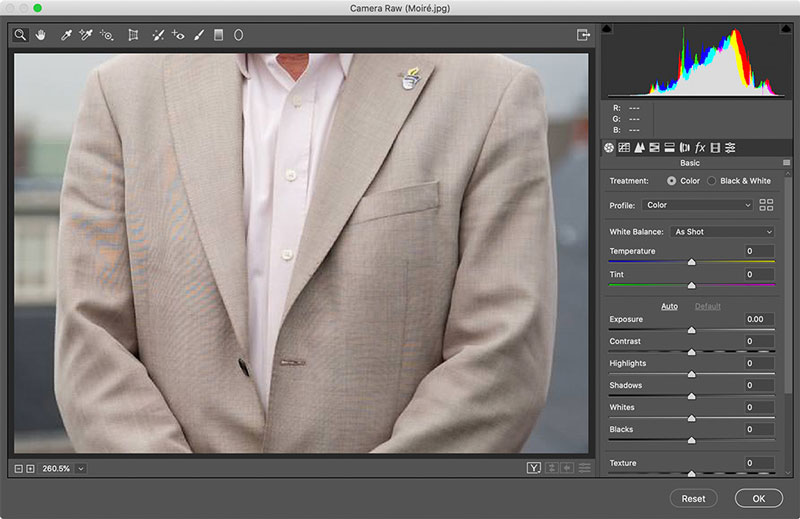Open the zoom level dropdown
The width and height of the screenshot is (800, 519).
click(x=80, y=468)
